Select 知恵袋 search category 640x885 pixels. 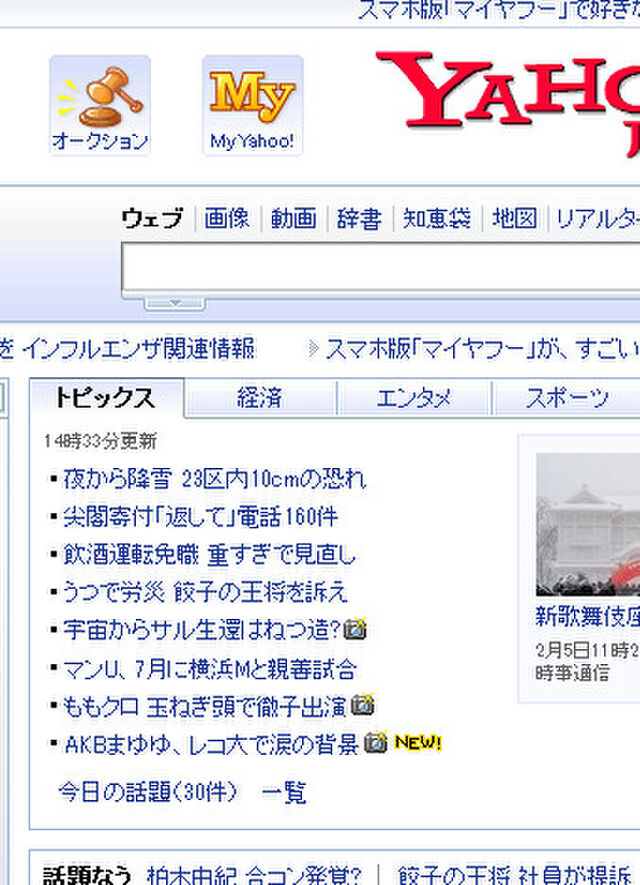pos(437,218)
